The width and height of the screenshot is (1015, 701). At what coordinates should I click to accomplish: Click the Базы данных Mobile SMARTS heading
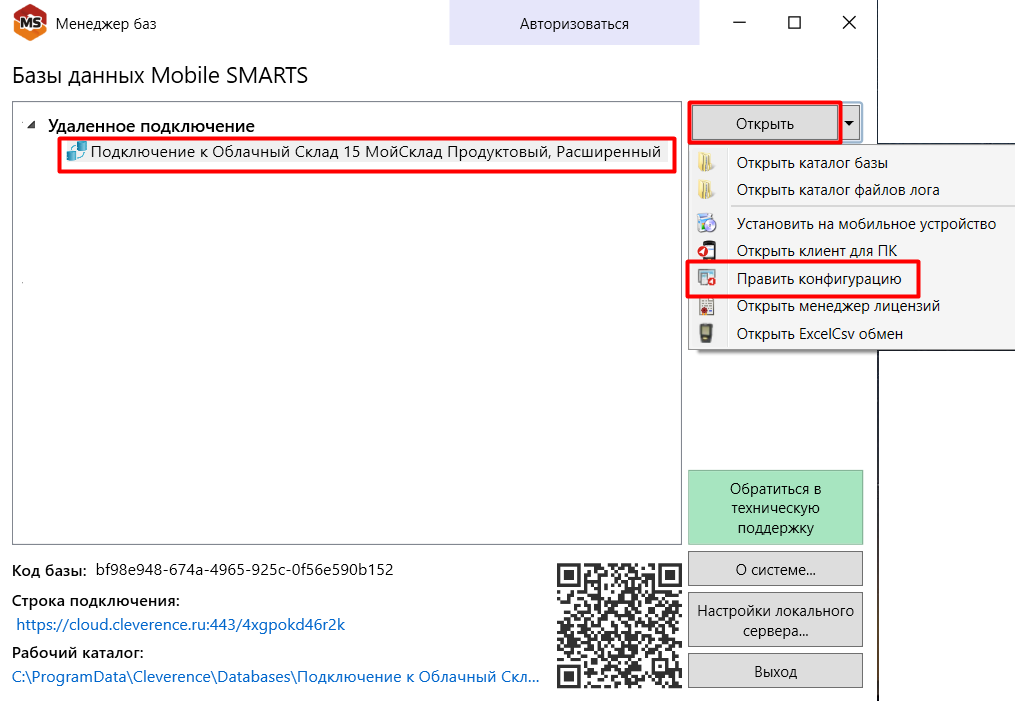160,76
